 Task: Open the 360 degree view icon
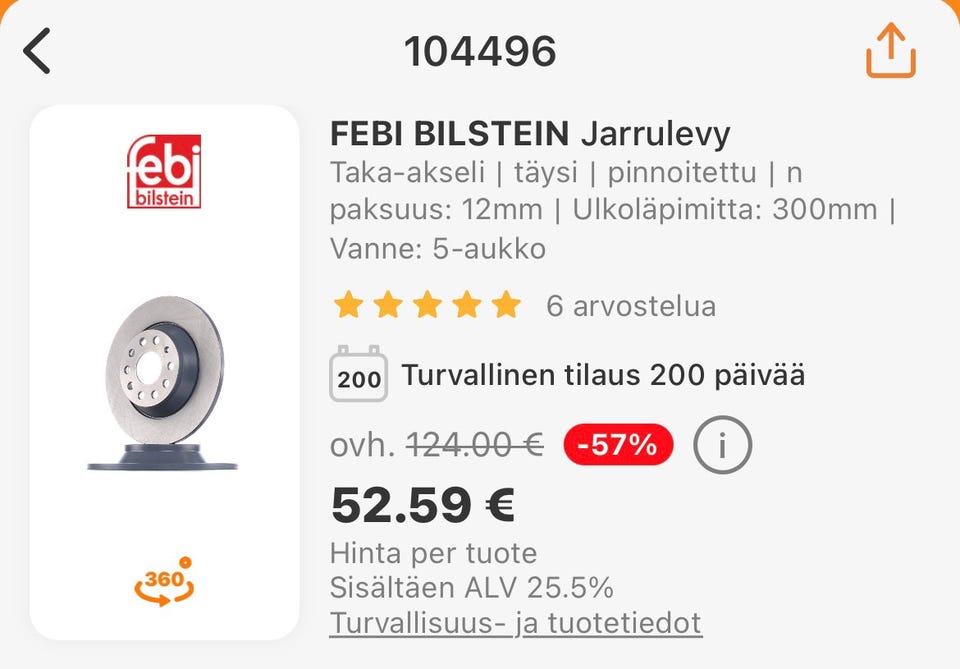(163, 581)
